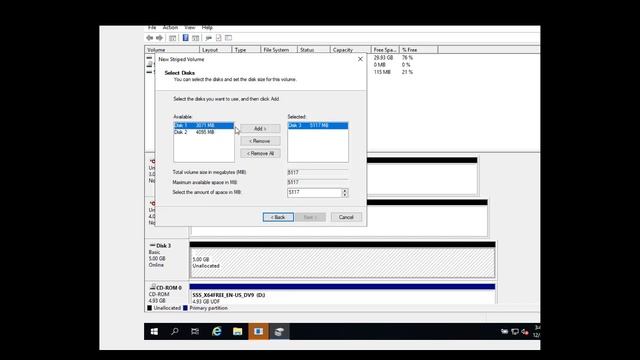Click the volume speaker tray icon

525,331
